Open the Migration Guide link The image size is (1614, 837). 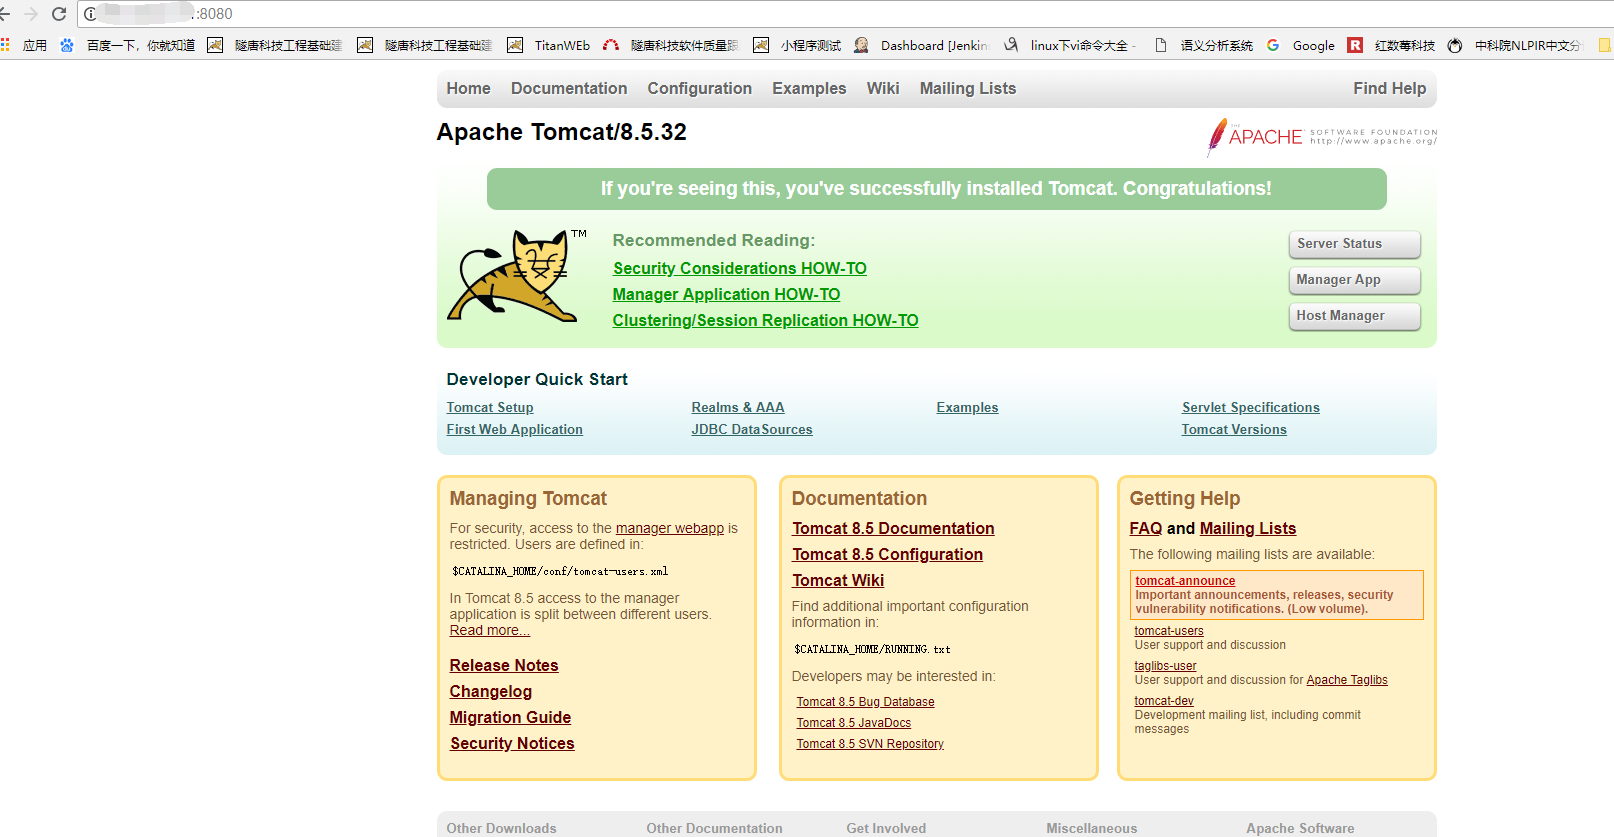[510, 717]
